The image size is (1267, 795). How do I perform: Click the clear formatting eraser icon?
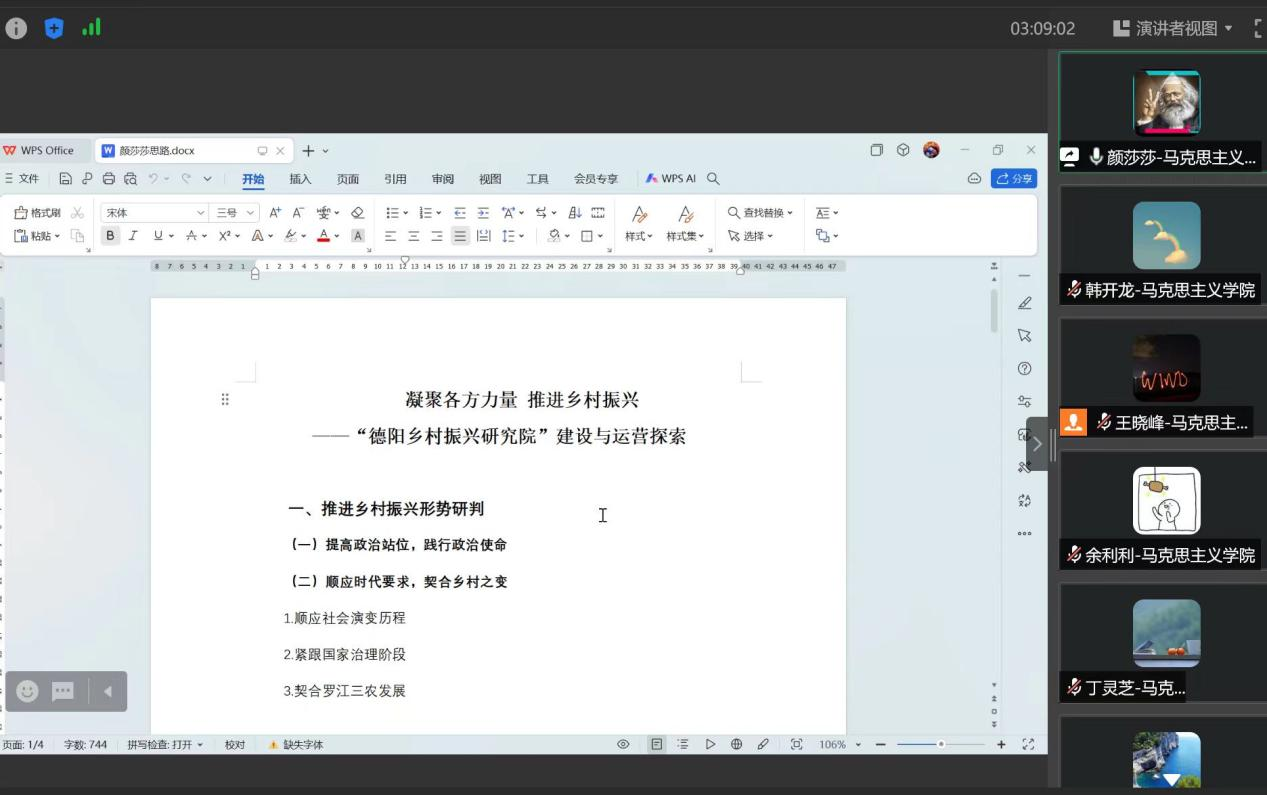pos(357,213)
